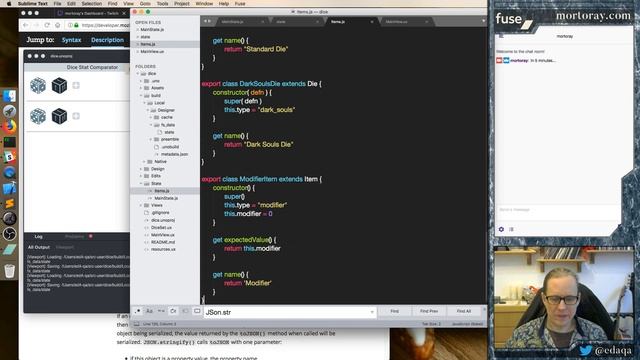The image size is (640, 360).
Task: Close the find panel
Action: click(x=484, y=309)
